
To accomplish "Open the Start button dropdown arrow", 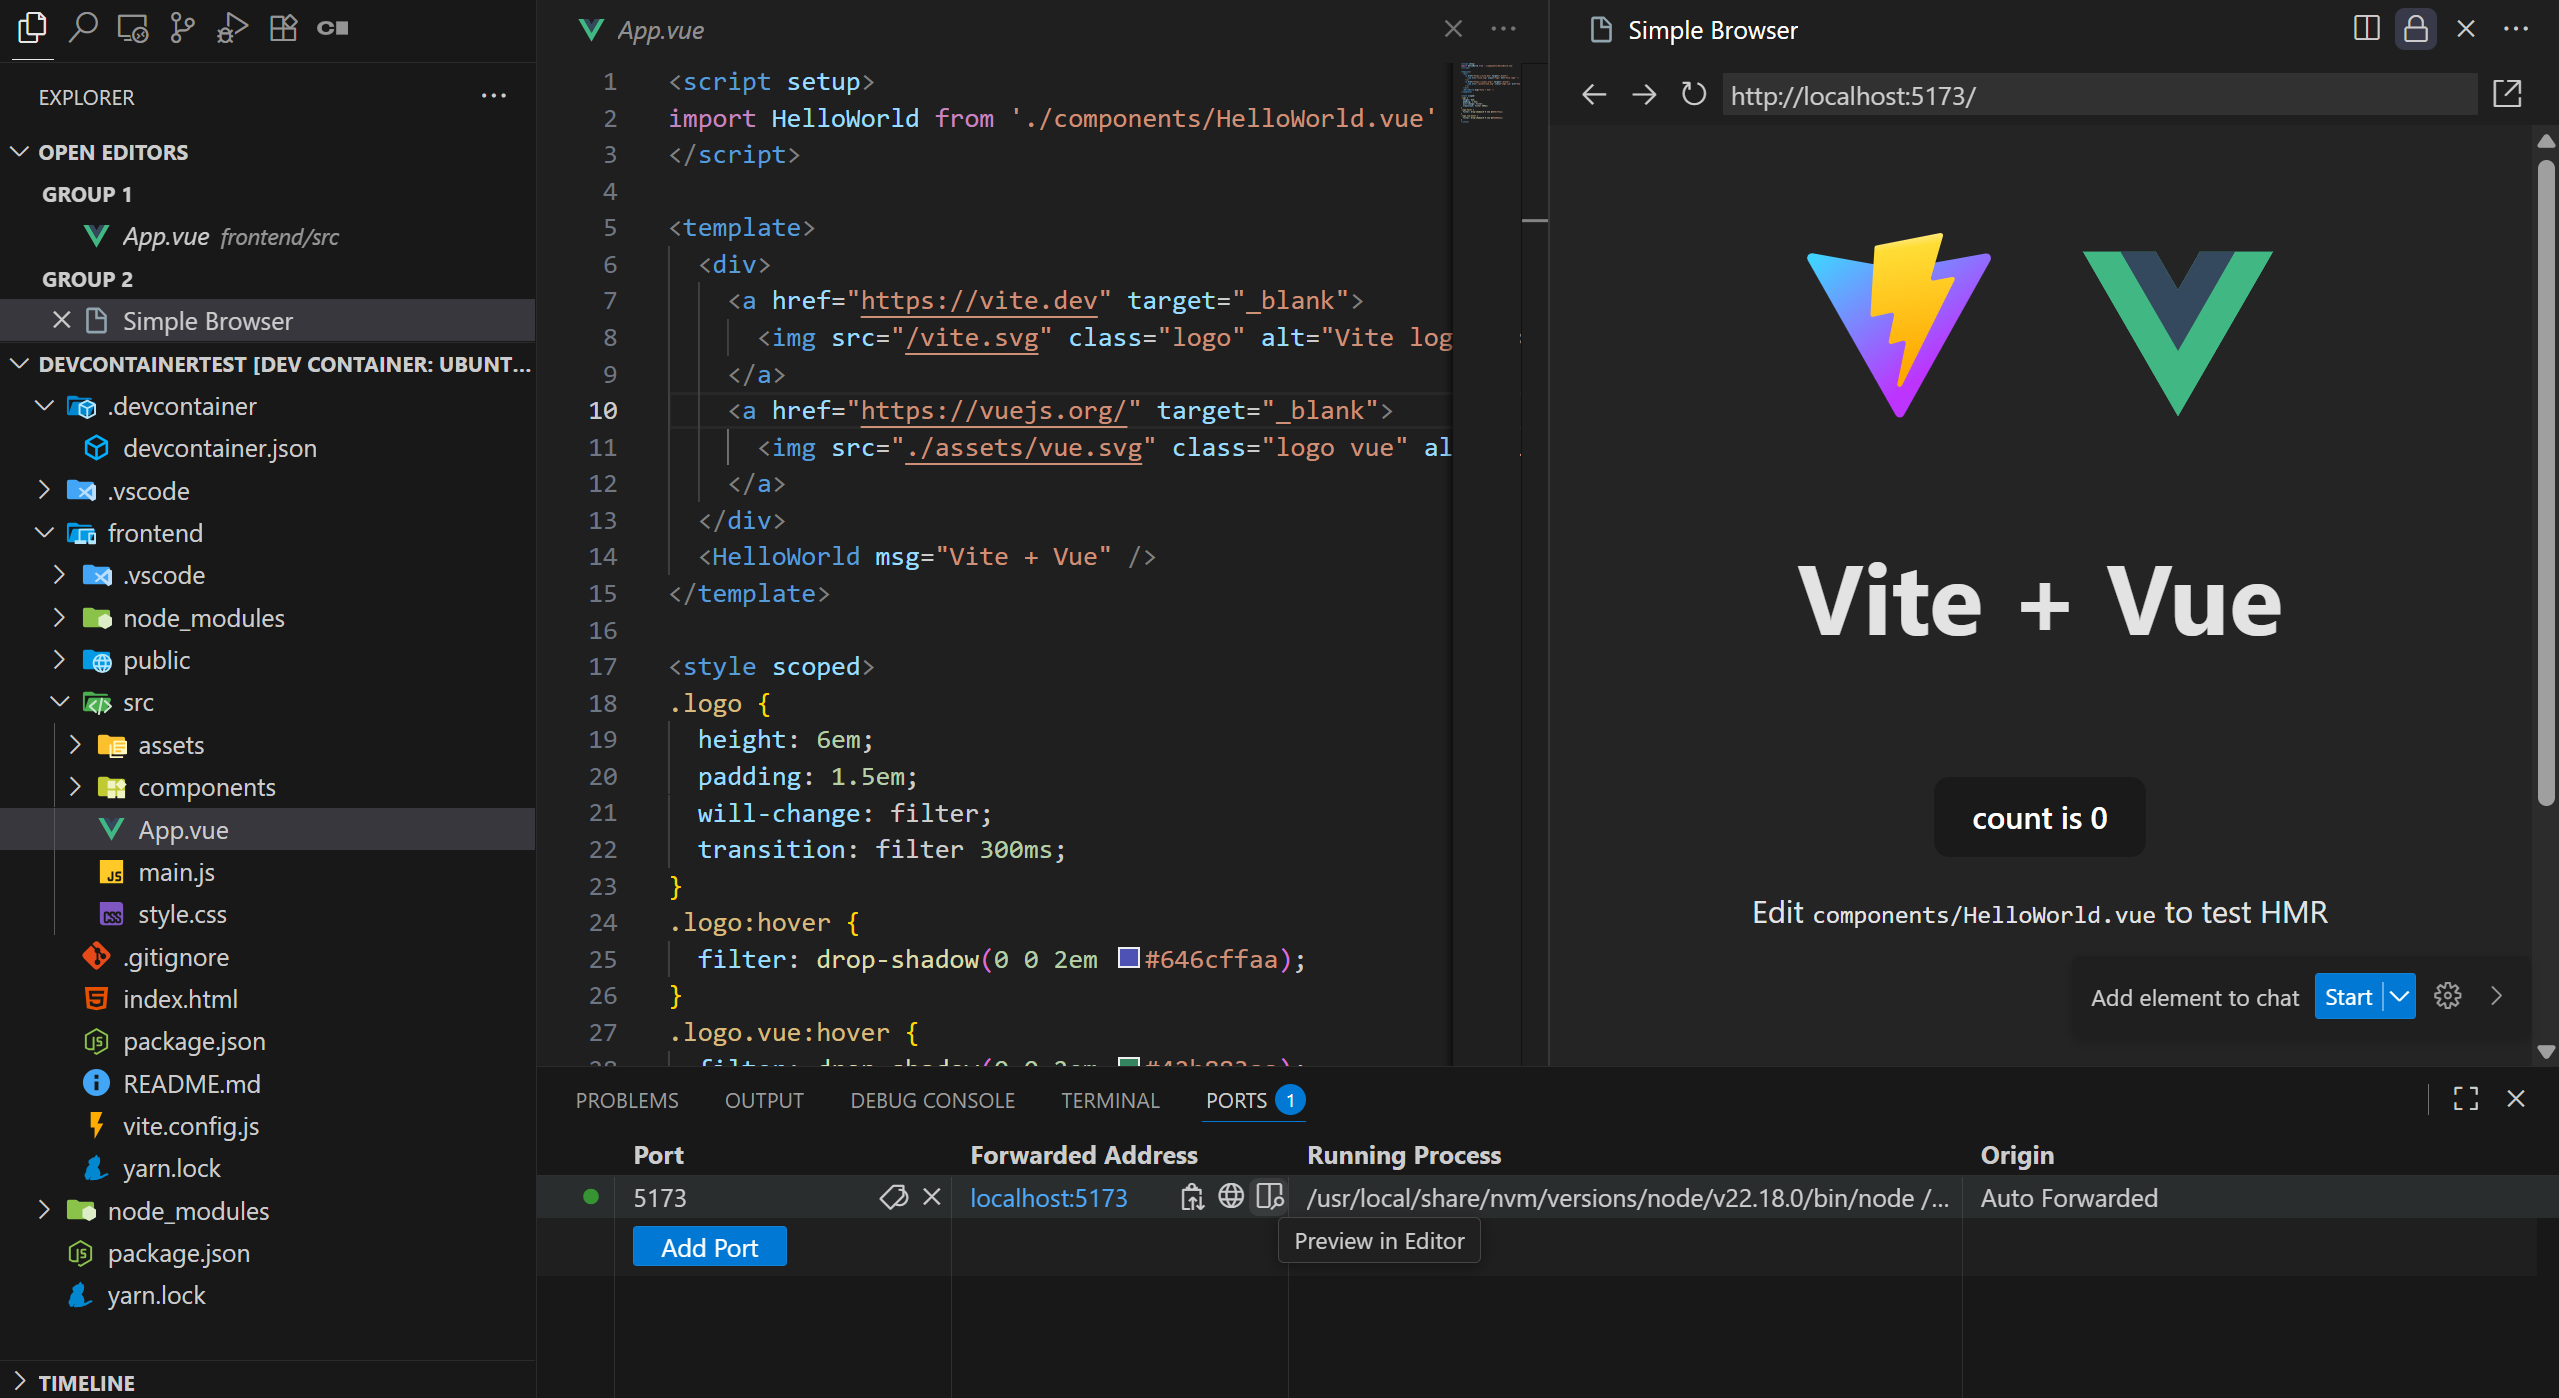I will coord(2399,997).
